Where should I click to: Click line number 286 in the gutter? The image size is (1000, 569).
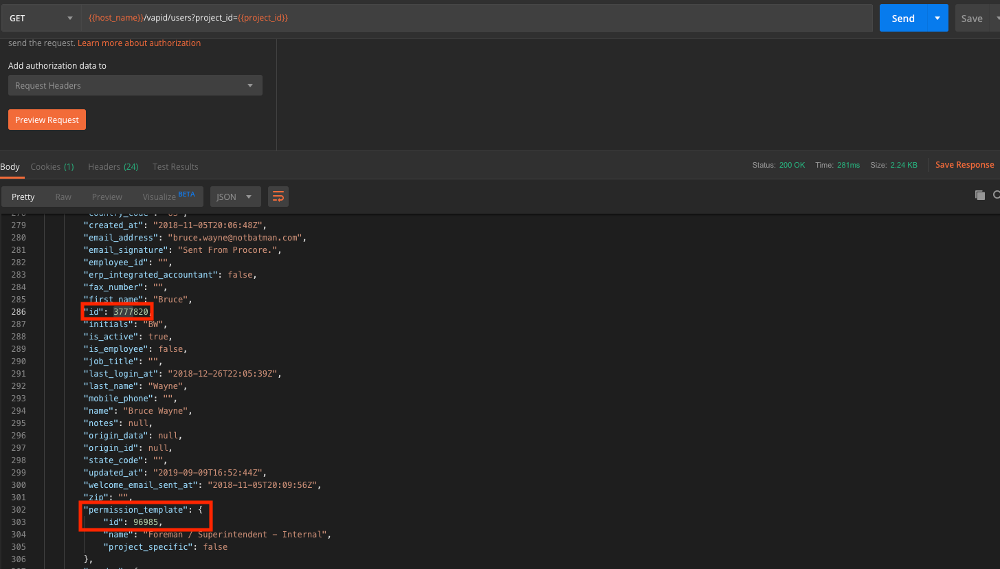coord(18,312)
